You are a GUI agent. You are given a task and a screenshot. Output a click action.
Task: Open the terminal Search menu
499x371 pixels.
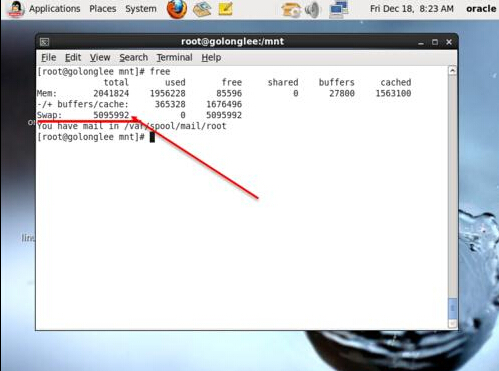tap(133, 58)
